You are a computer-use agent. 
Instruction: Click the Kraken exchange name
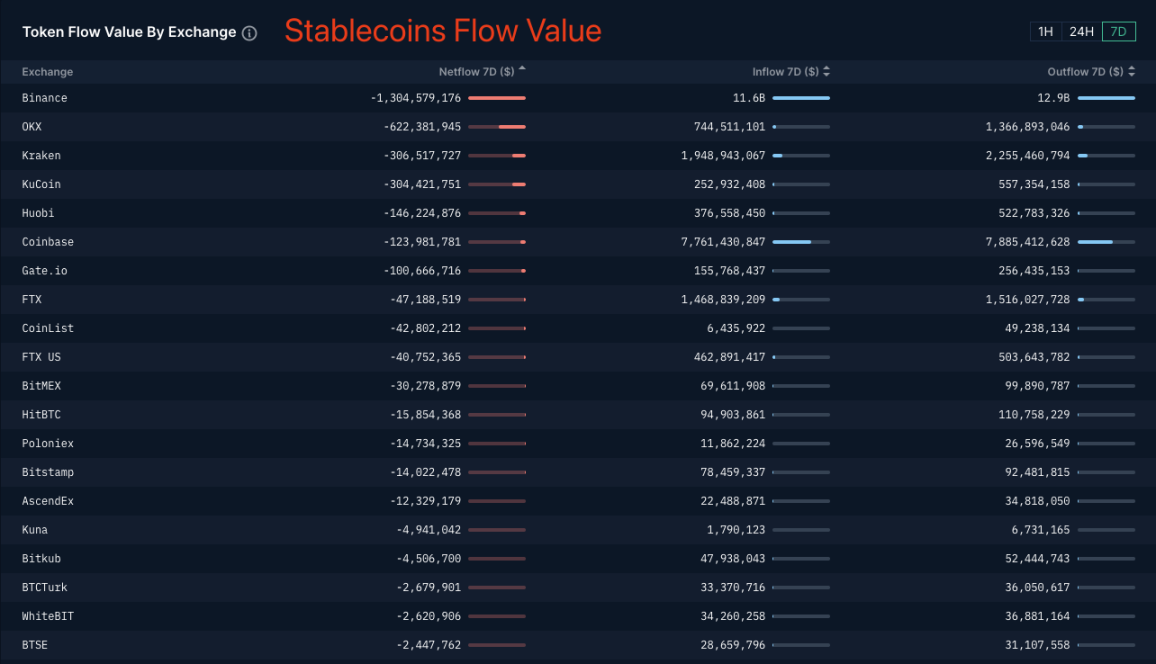tap(41, 156)
